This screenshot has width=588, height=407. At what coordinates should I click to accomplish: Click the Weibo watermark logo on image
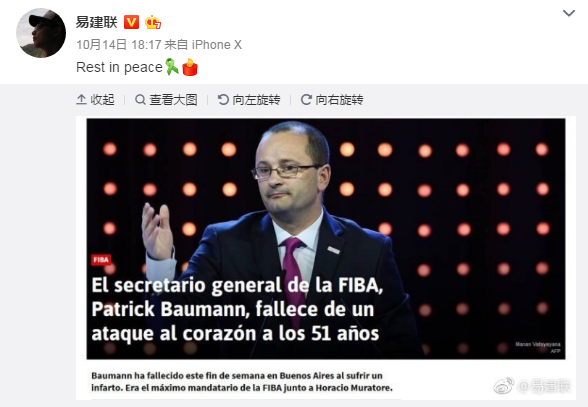[x=504, y=386]
